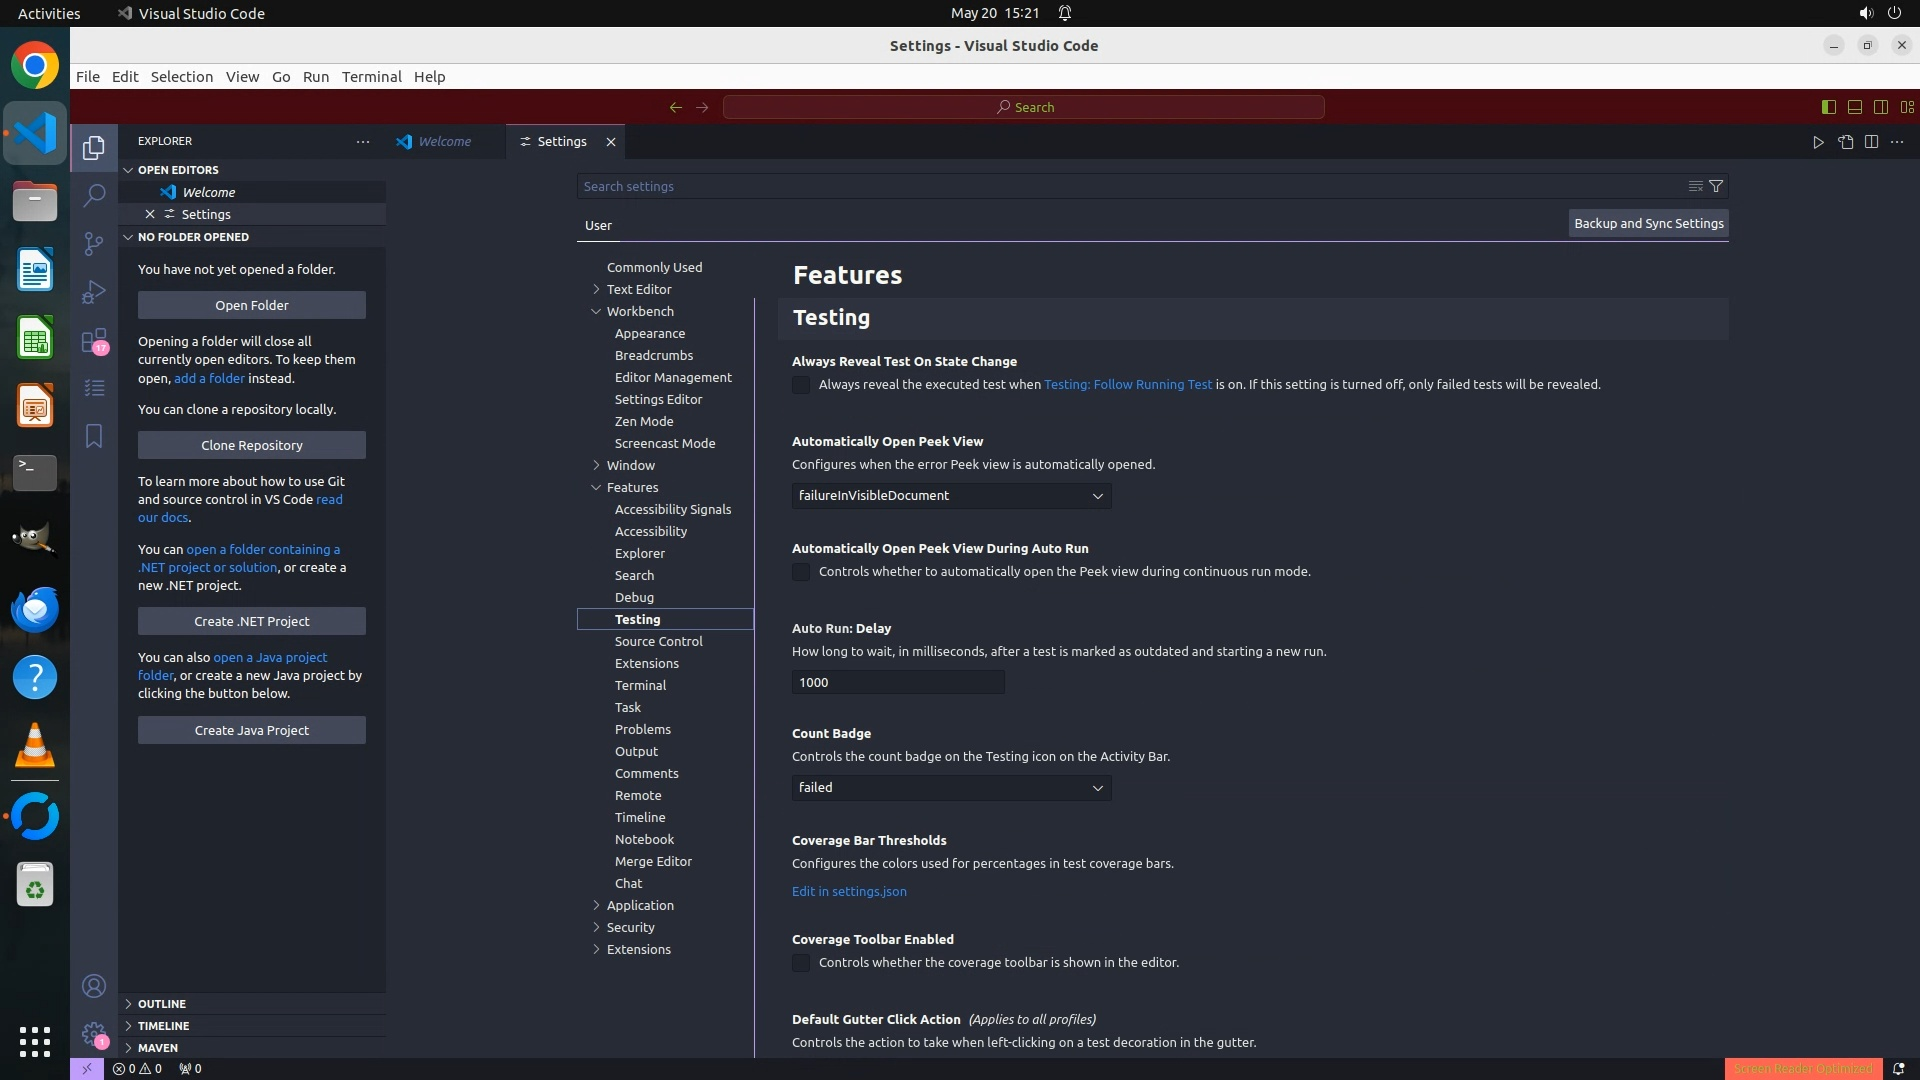Viewport: 1920px width, 1080px height.
Task: Click the Manage gear icon
Action: [x=94, y=1034]
